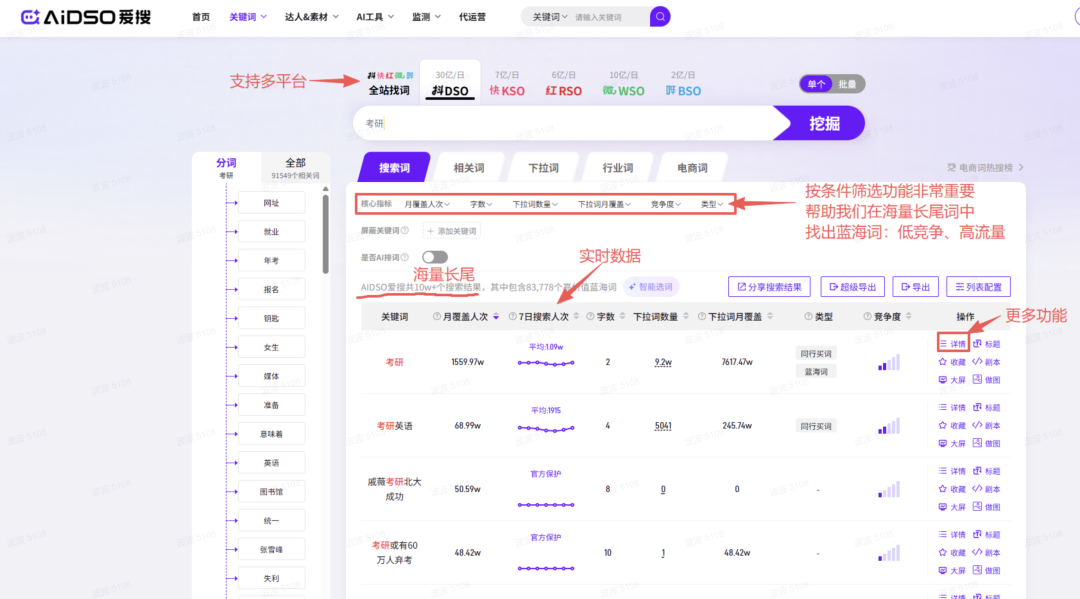
Task: Click the left panel vertical scrollbar
Action: tap(325, 234)
